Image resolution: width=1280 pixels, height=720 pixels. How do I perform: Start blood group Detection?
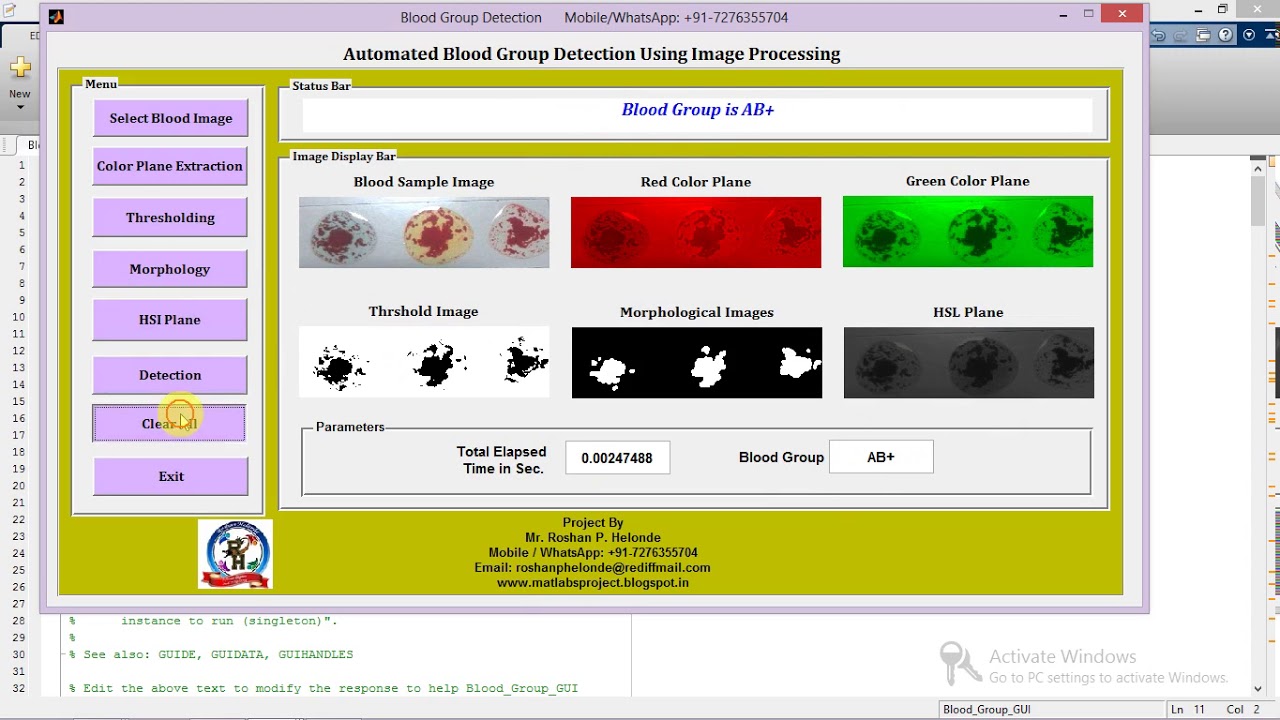[x=170, y=375]
